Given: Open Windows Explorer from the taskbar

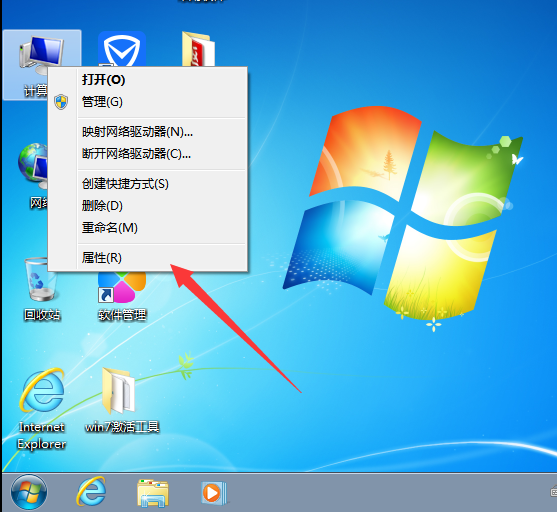Looking at the screenshot, I should pos(153,493).
